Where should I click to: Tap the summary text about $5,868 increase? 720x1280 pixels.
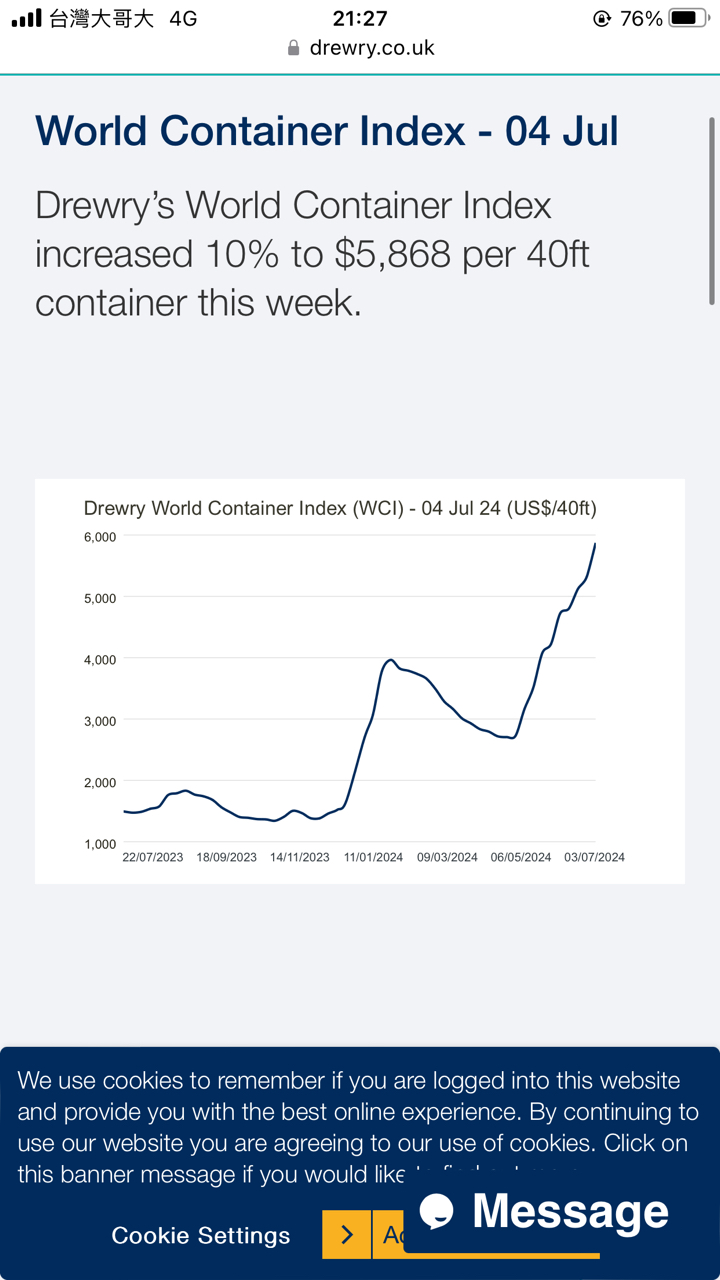pyautogui.click(x=312, y=253)
